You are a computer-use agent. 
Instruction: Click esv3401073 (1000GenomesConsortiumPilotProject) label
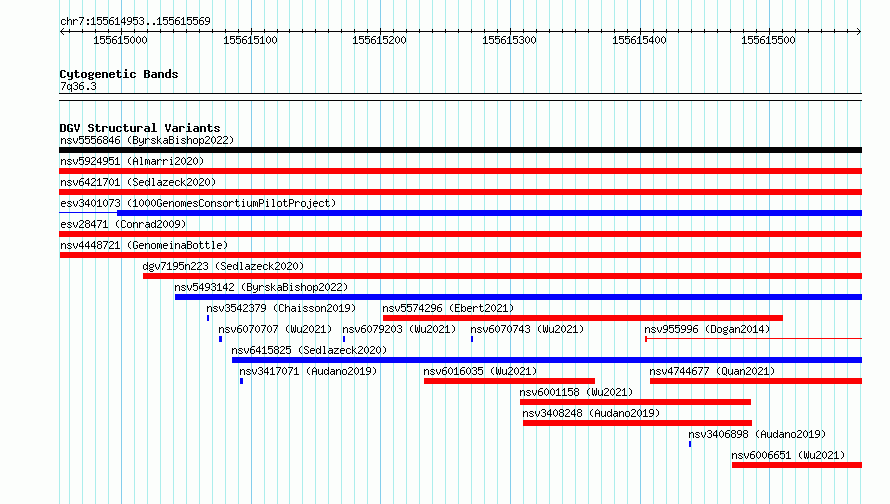198,203
